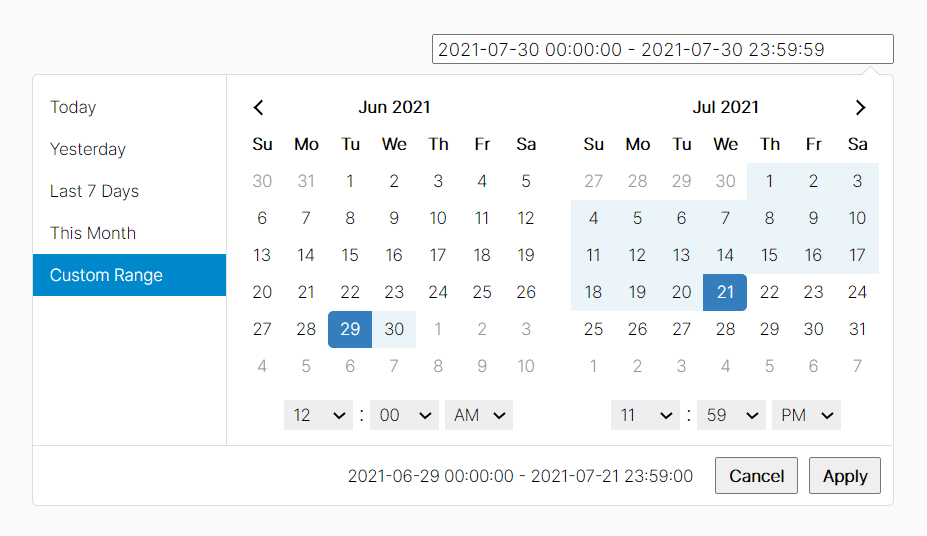Select July 31 in the calendar

coord(857,329)
